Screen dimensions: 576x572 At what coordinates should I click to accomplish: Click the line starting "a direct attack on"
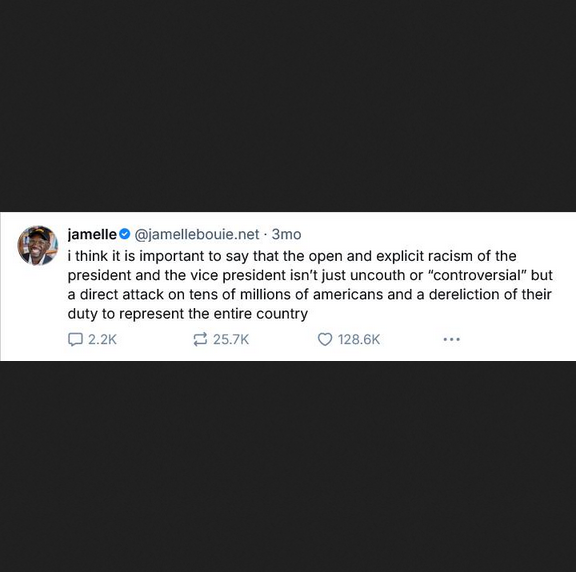(310, 295)
